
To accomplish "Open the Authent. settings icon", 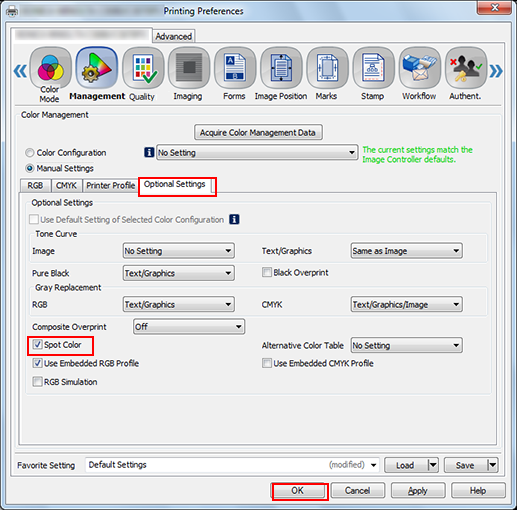I will 466,69.
